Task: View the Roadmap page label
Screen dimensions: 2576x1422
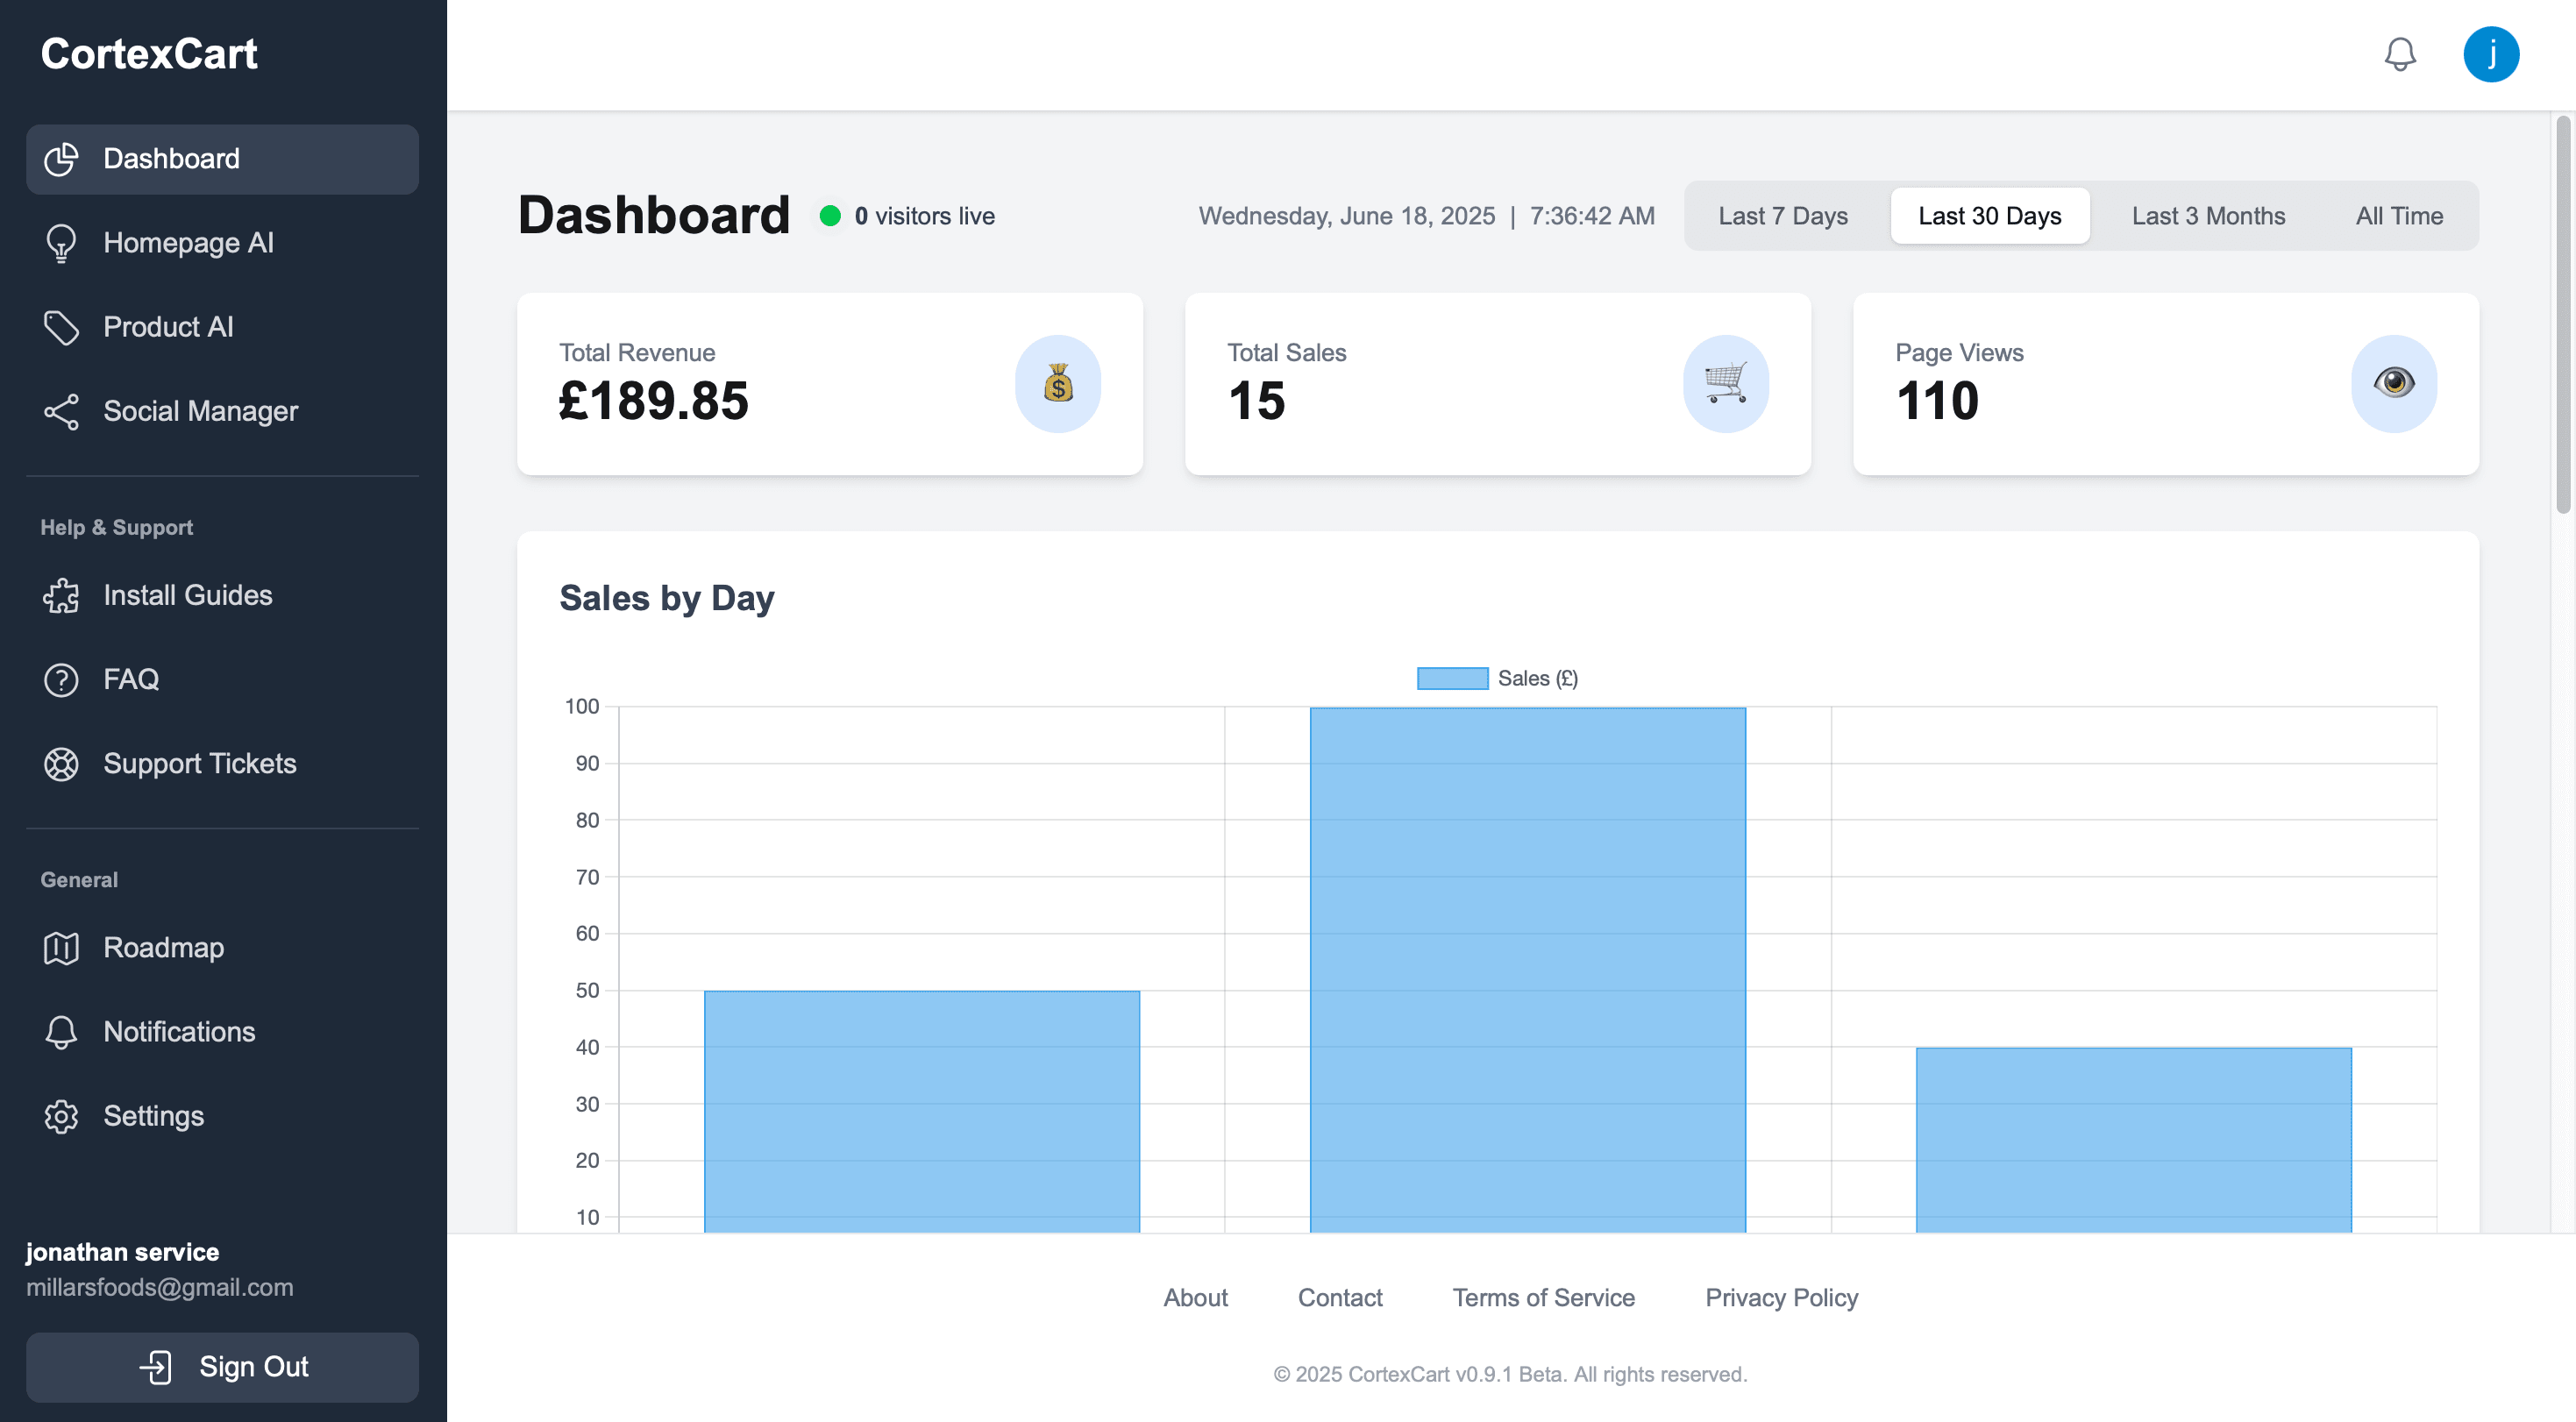Action: (x=164, y=948)
